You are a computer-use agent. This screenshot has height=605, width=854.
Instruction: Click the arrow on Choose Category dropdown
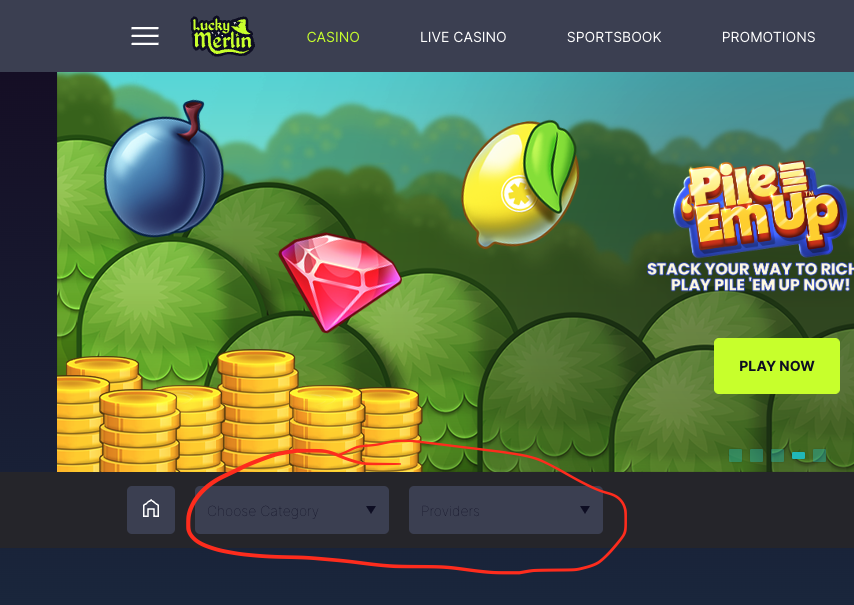click(x=371, y=510)
